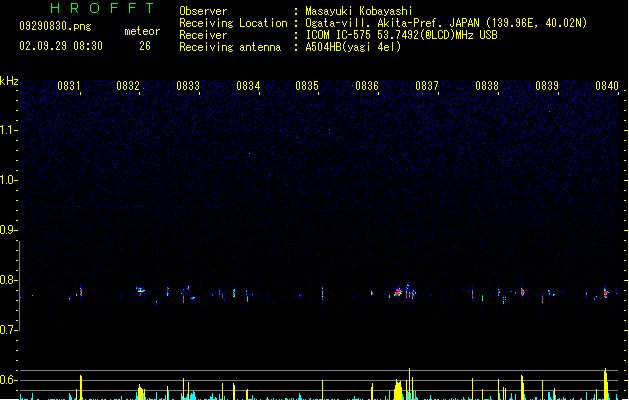The height and width of the screenshot is (400, 629).
Task: Click the kHz axis unit label
Action: coord(9,81)
